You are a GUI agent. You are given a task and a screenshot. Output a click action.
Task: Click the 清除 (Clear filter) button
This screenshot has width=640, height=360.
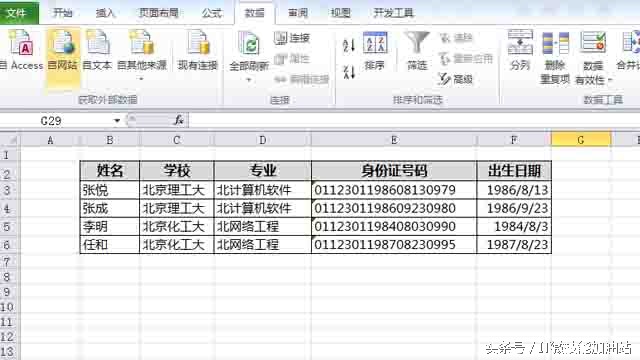pyautogui.click(x=456, y=38)
